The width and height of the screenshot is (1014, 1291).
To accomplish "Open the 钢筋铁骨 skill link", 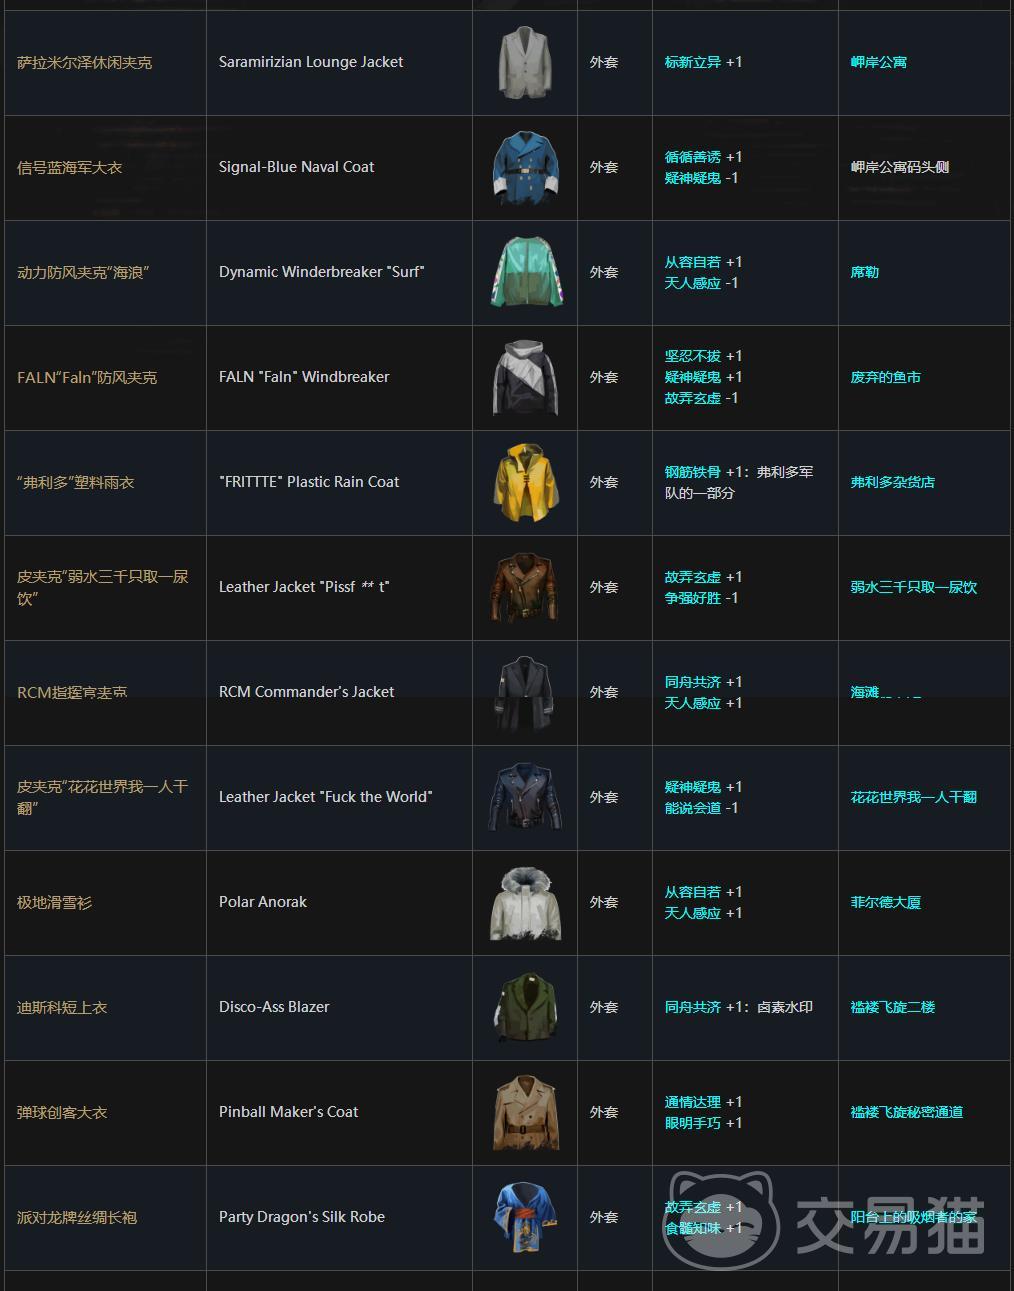I will tap(692, 472).
